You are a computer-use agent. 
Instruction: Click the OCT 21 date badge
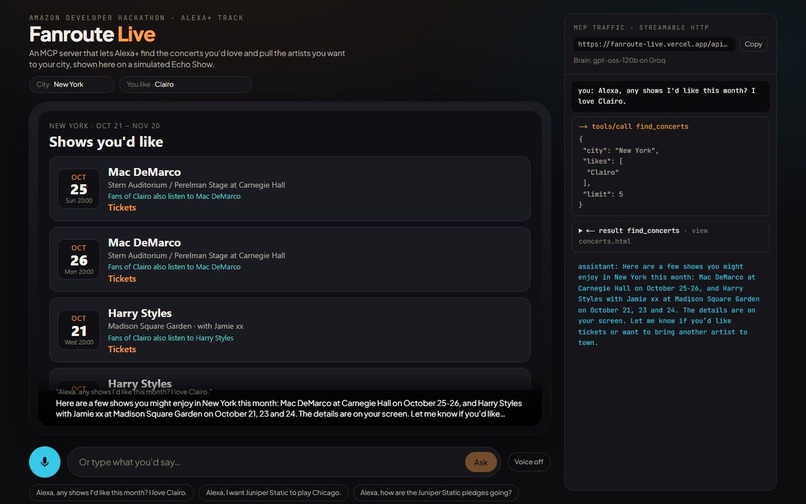[79, 330]
